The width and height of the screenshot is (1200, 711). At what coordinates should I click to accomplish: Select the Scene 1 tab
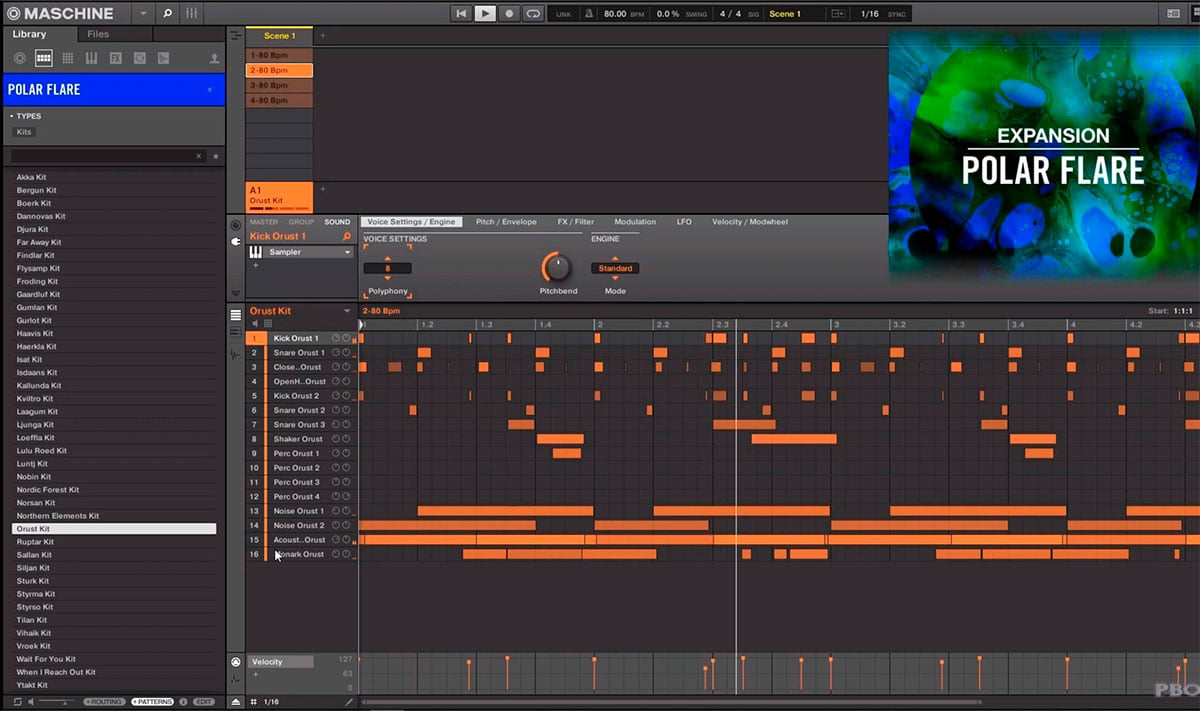[279, 36]
